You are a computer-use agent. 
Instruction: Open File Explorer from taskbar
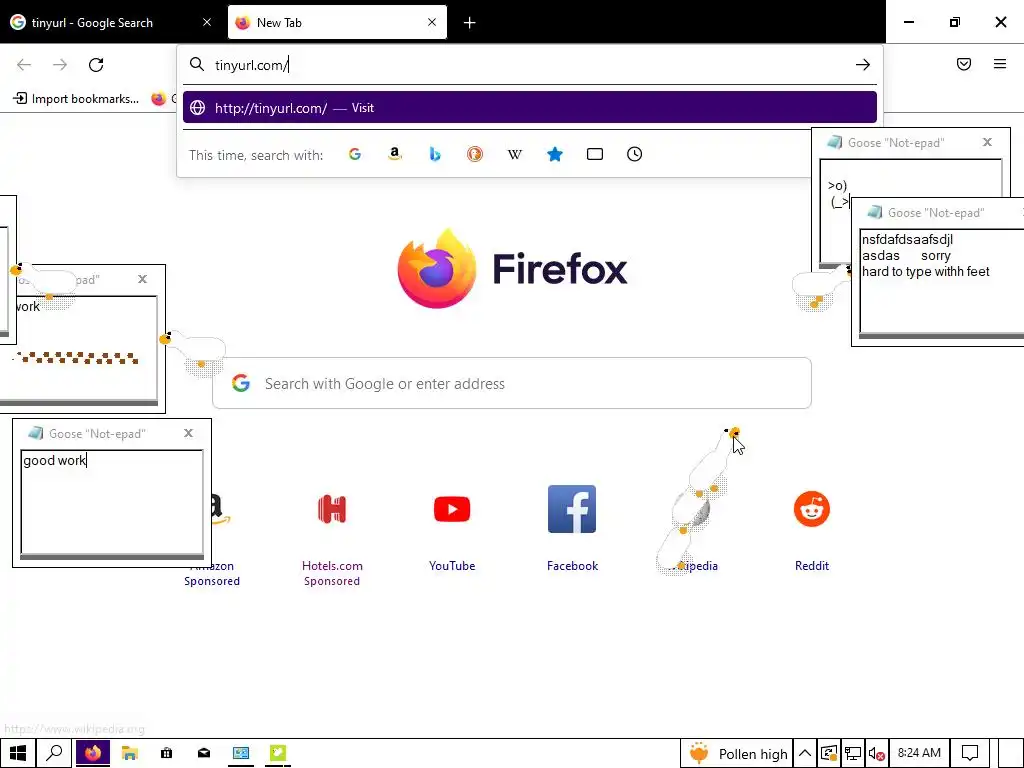click(x=129, y=754)
